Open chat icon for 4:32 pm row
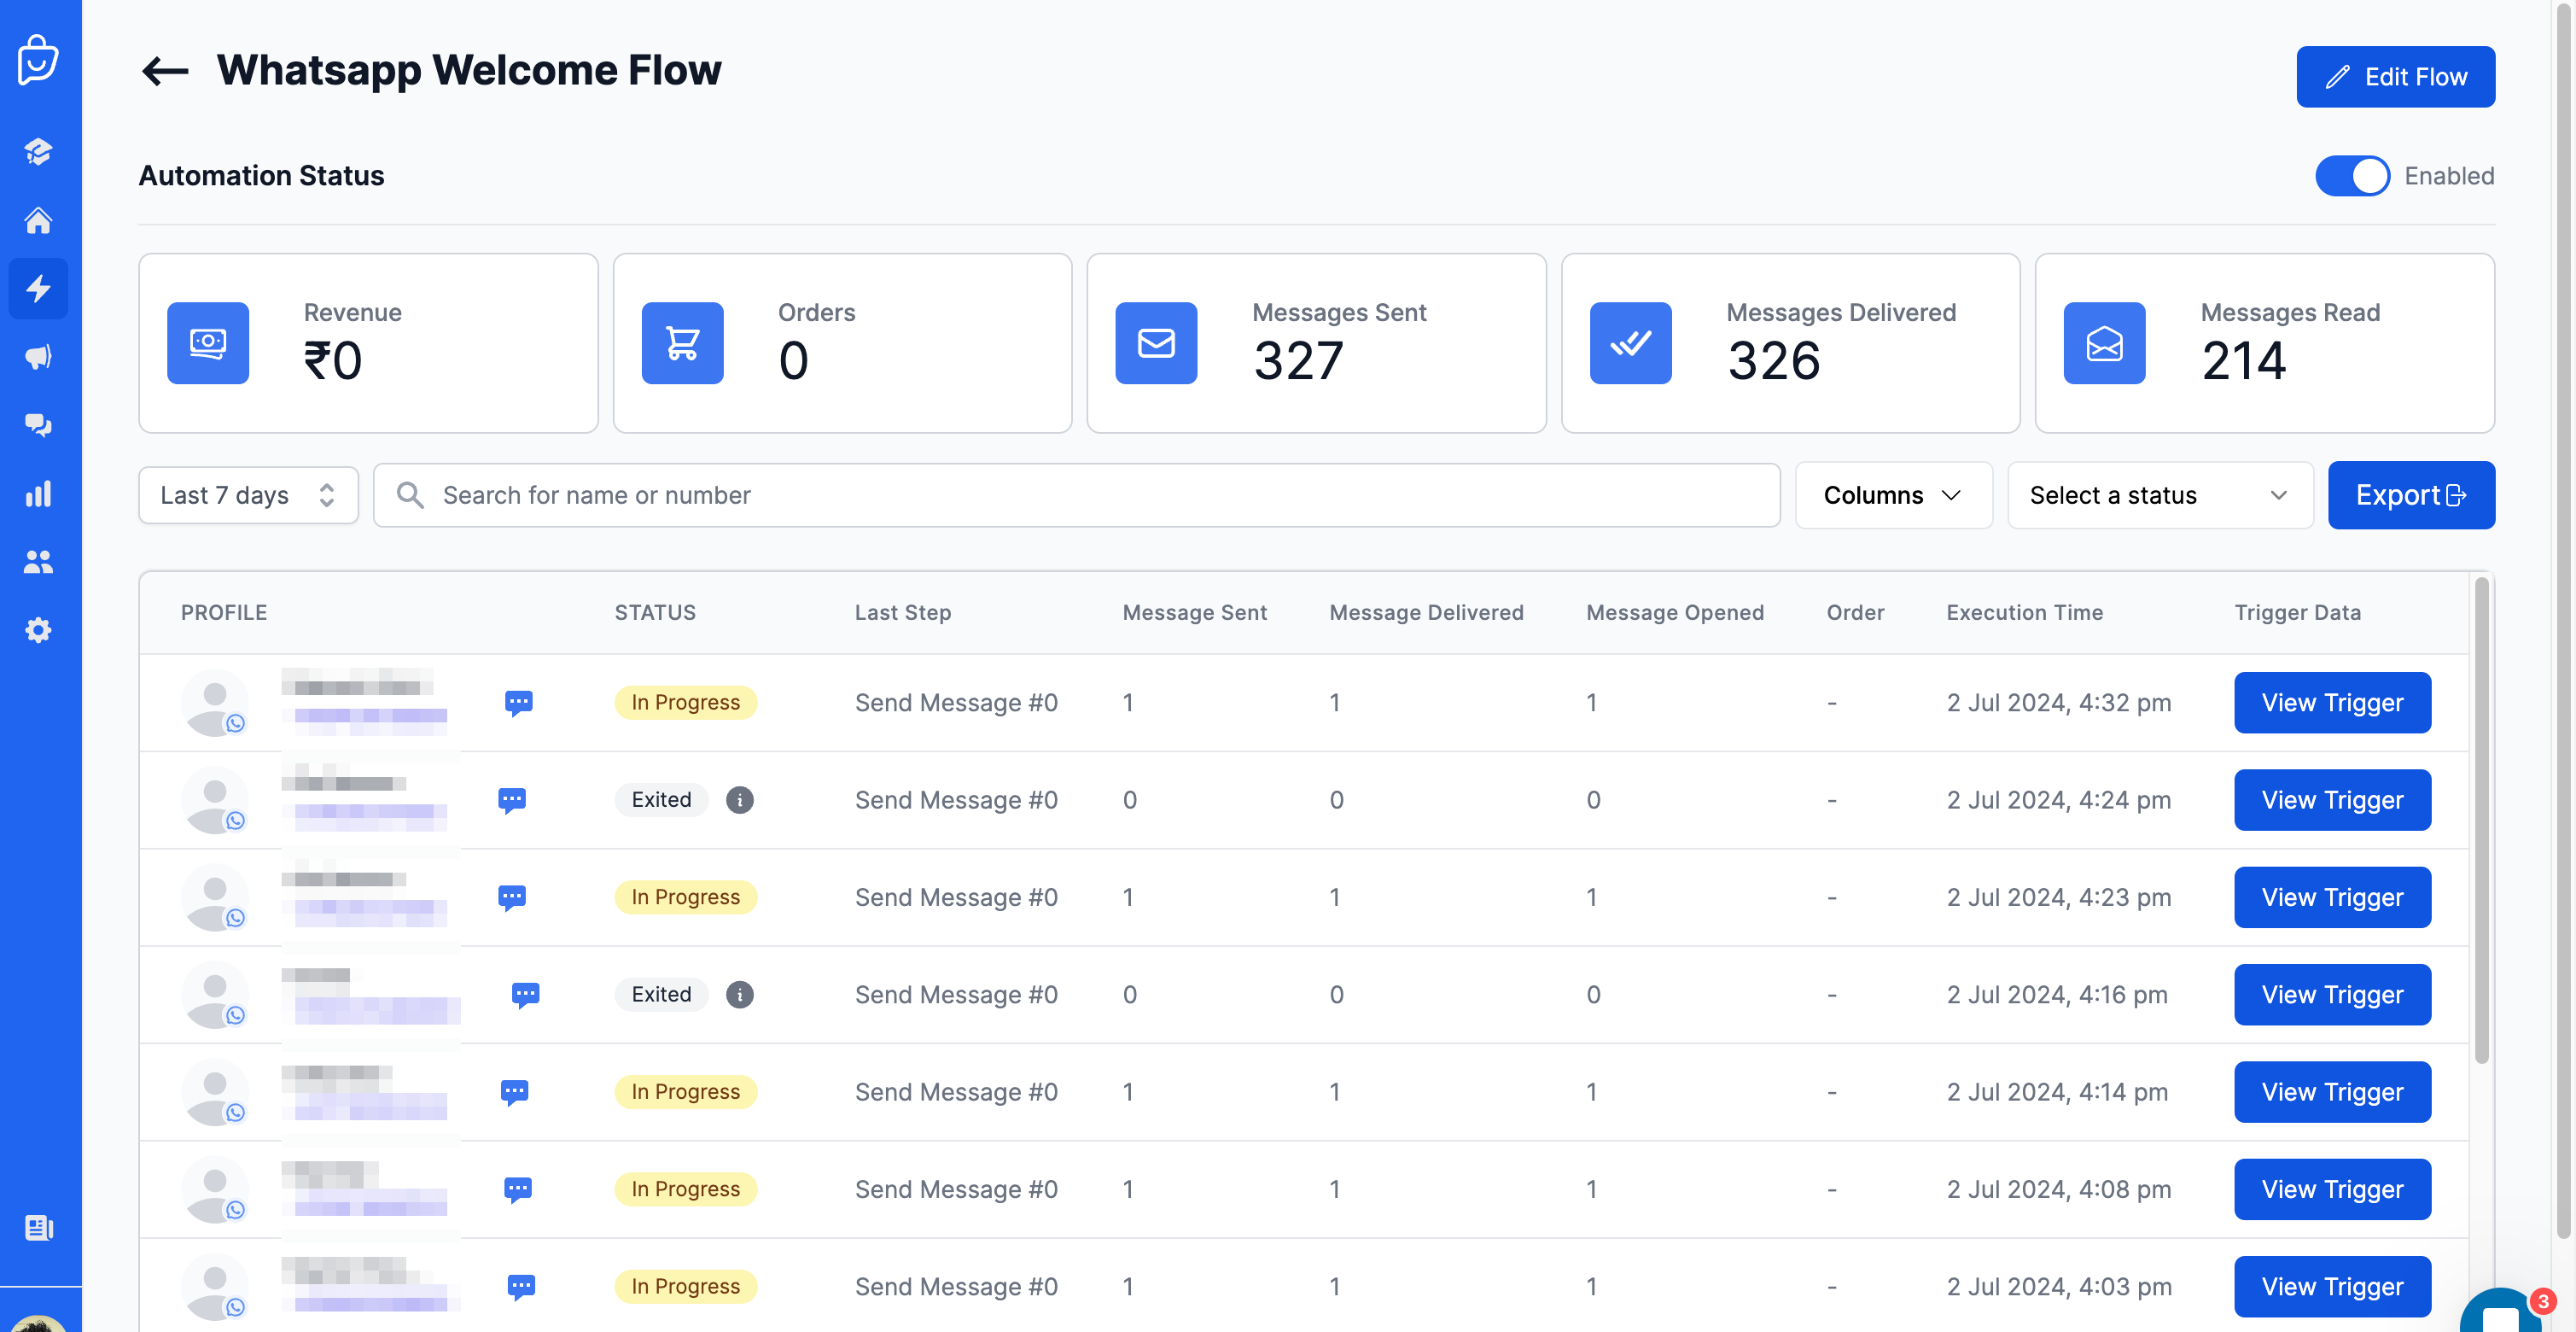Viewport: 2576px width, 1332px height. pos(518,703)
